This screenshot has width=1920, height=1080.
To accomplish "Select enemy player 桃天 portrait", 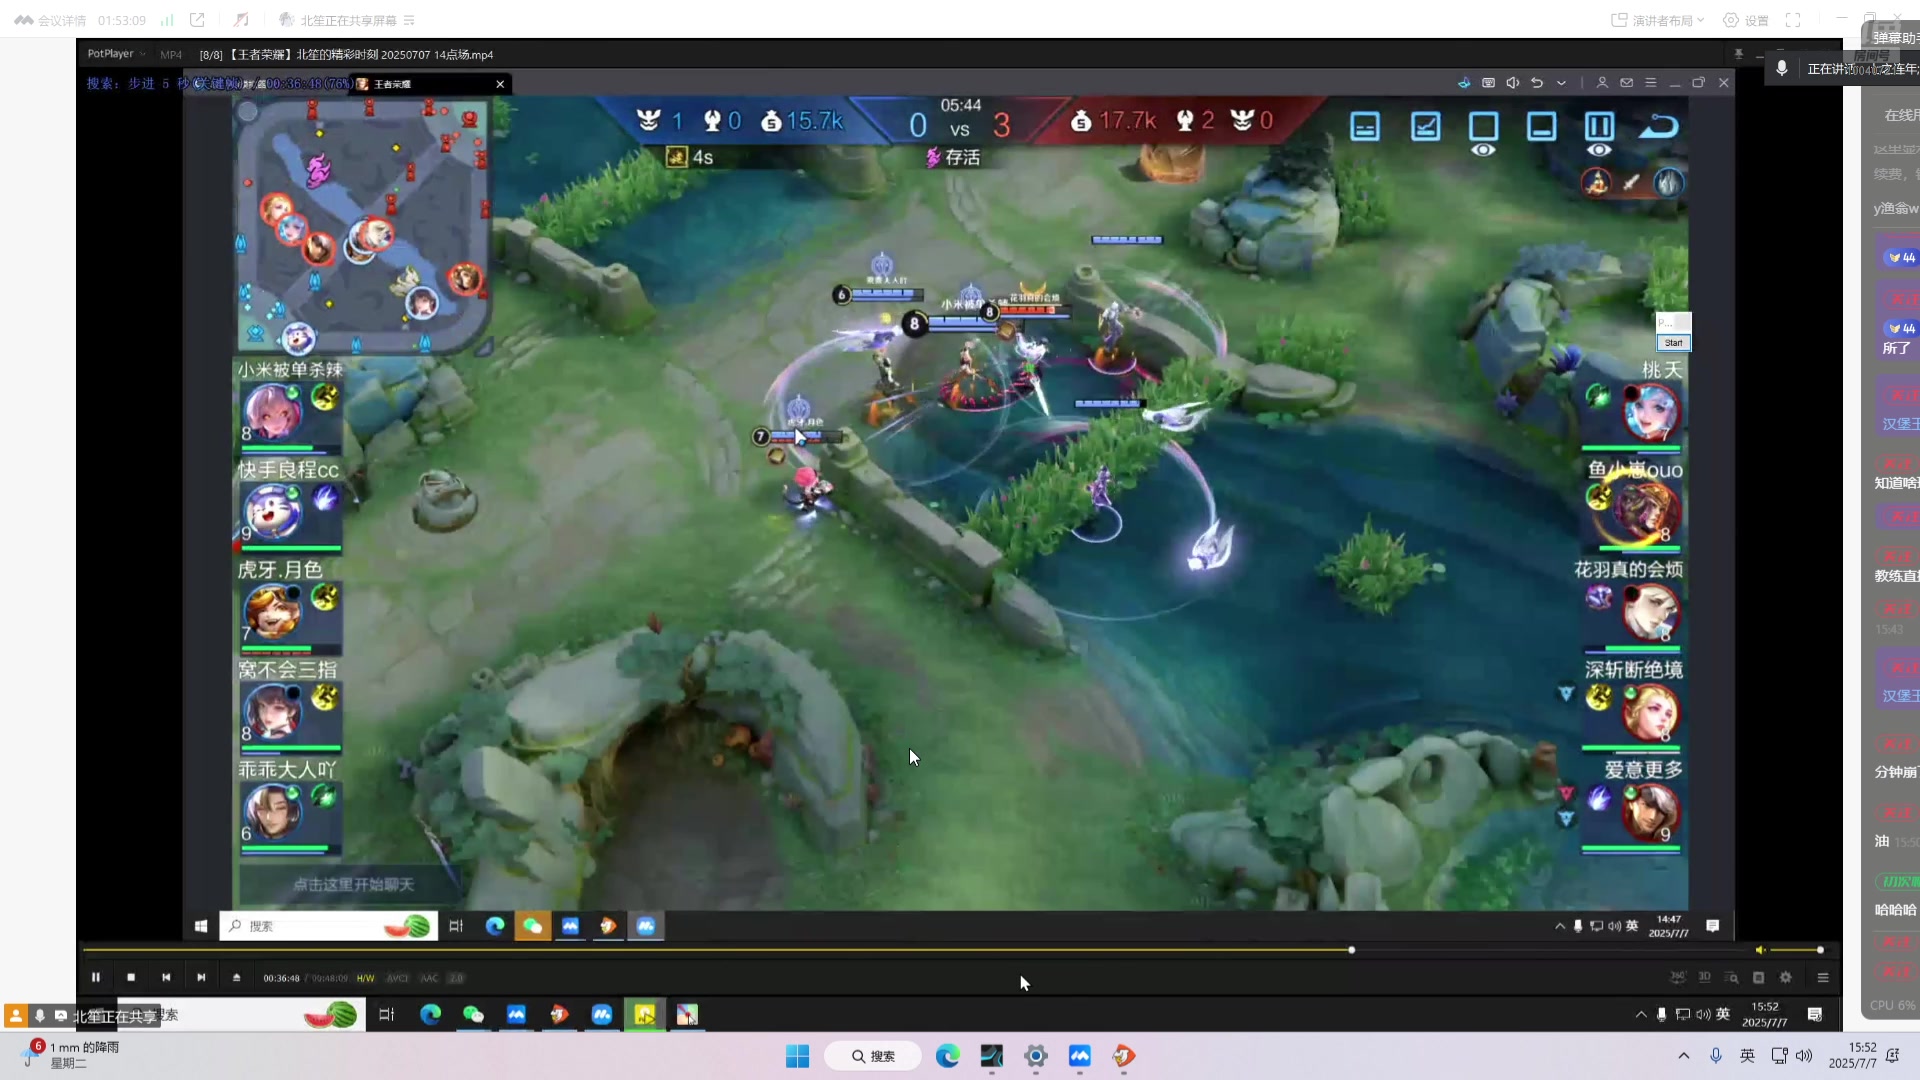I will 1651,411.
